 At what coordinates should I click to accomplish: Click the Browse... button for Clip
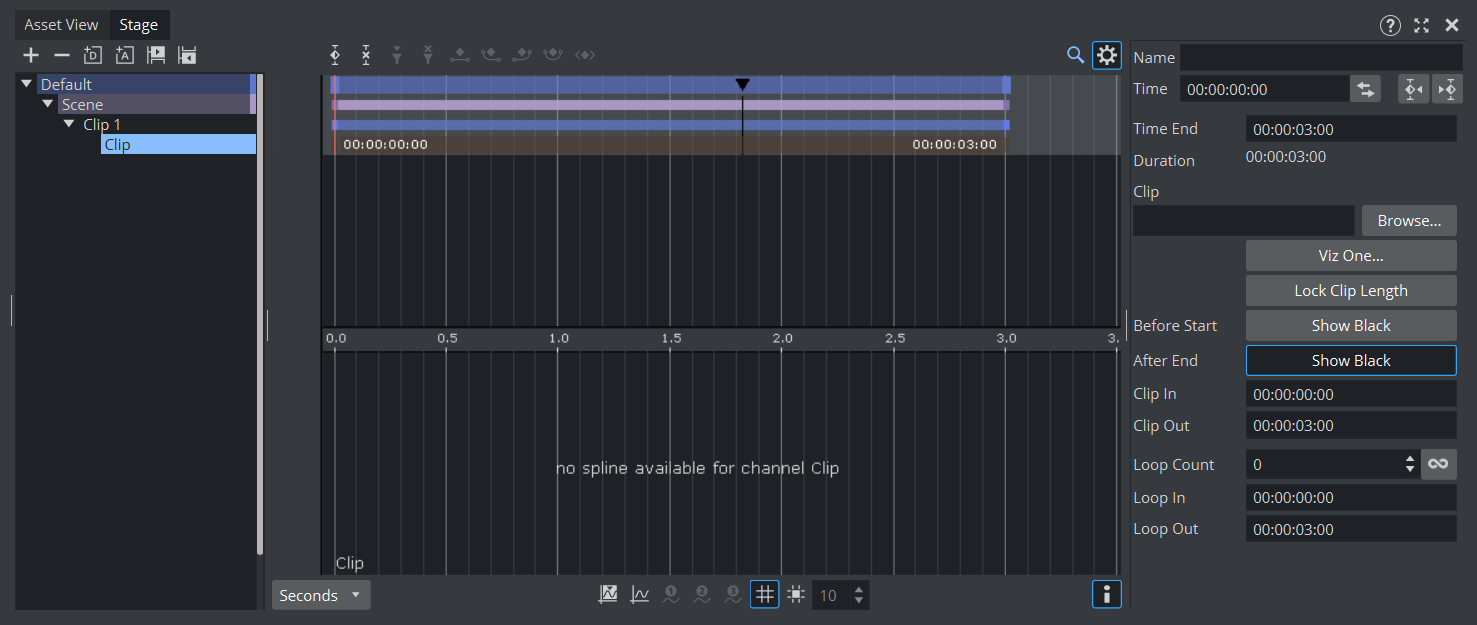1408,221
